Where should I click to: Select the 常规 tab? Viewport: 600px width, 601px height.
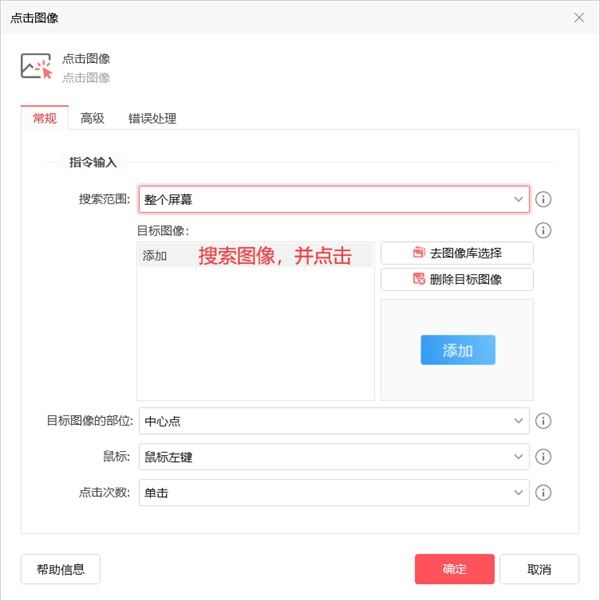coord(45,118)
